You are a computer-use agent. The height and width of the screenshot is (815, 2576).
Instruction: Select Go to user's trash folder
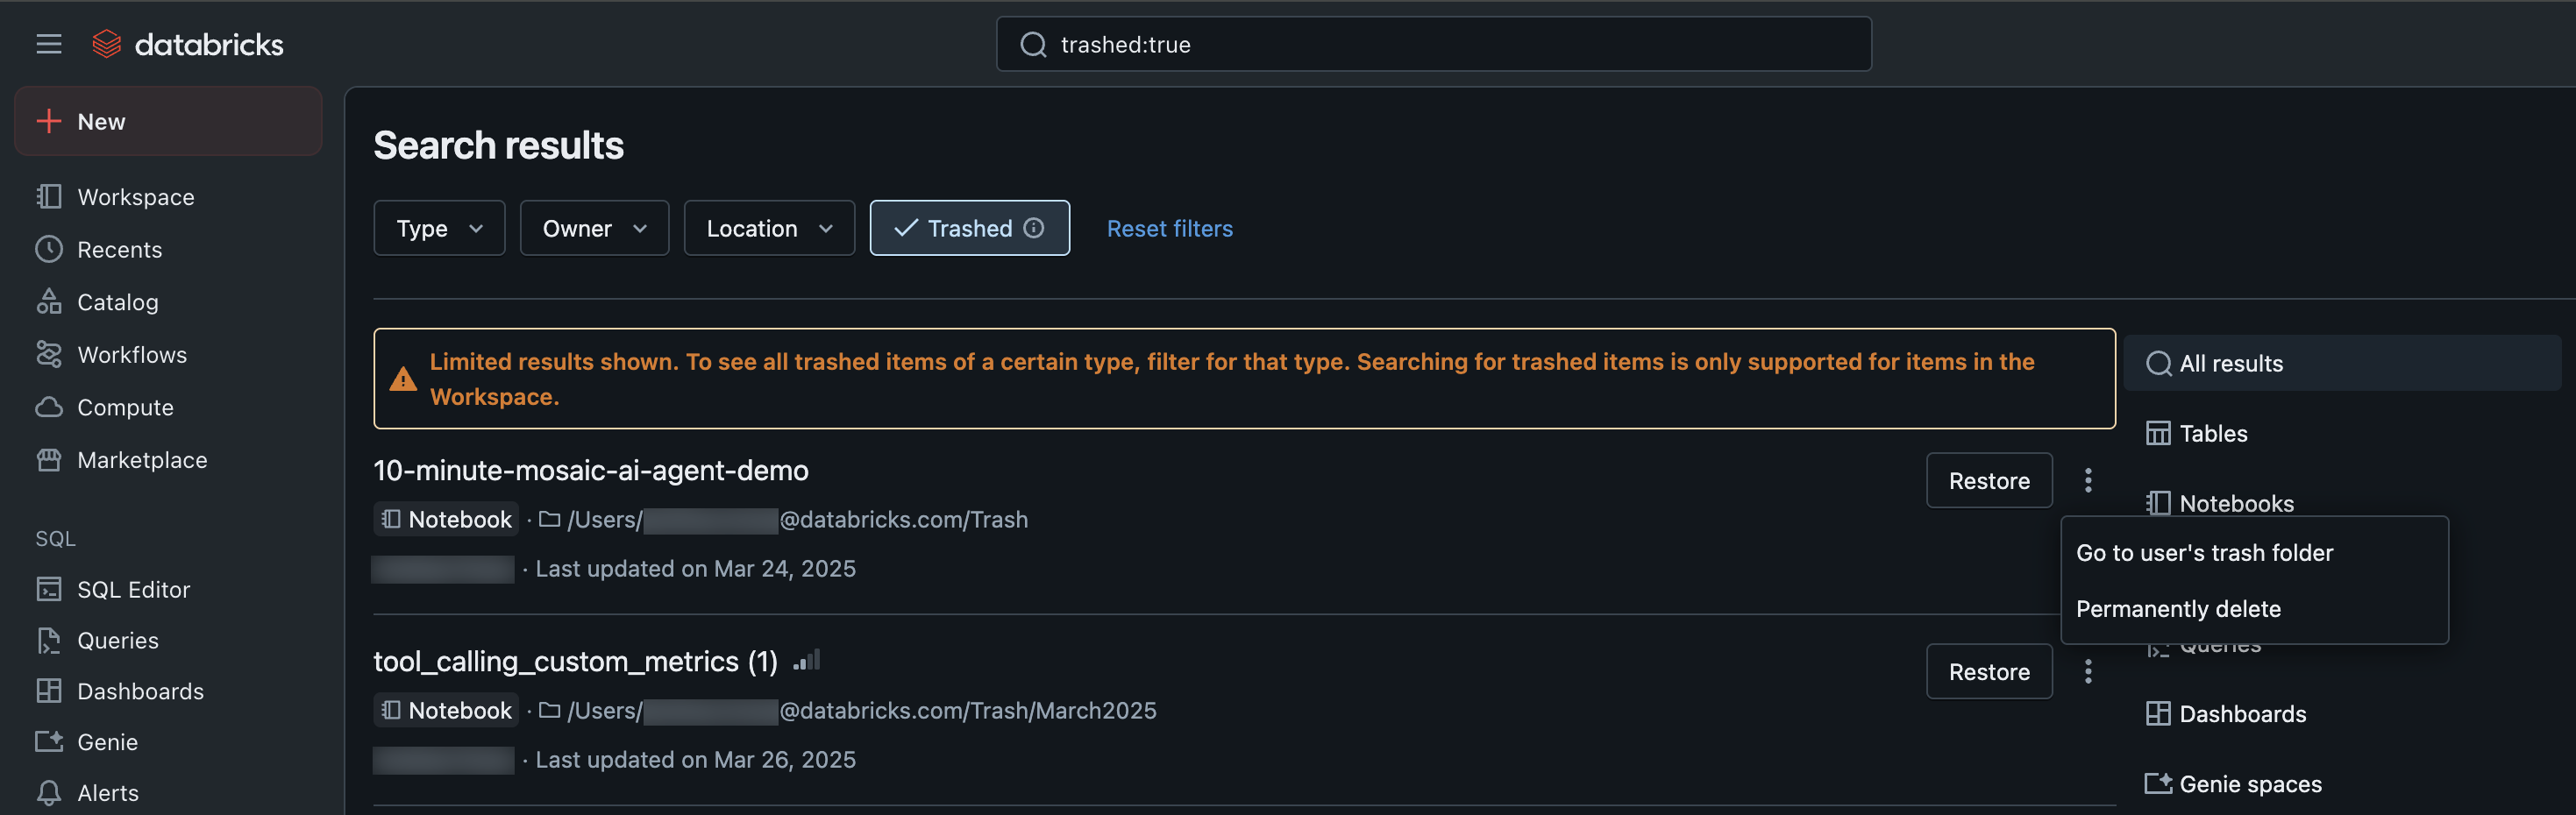2205,551
